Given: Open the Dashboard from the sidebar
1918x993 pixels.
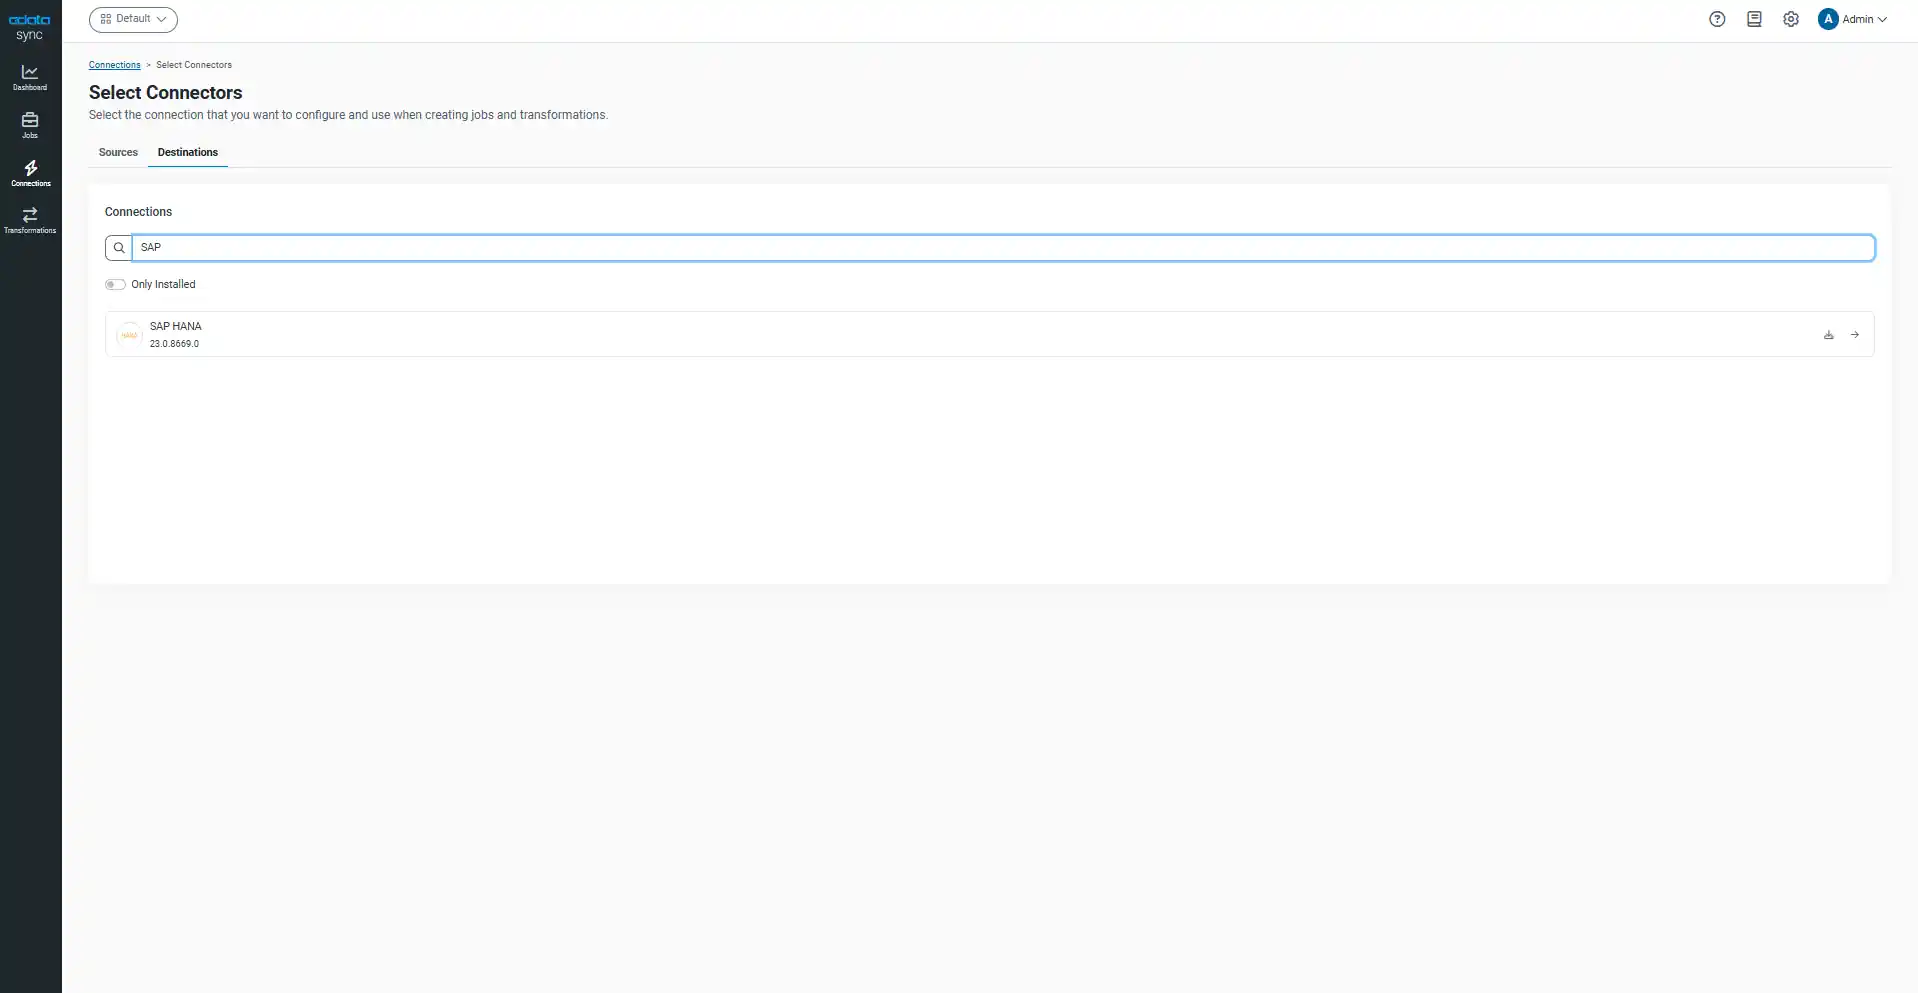Looking at the screenshot, I should (x=30, y=77).
